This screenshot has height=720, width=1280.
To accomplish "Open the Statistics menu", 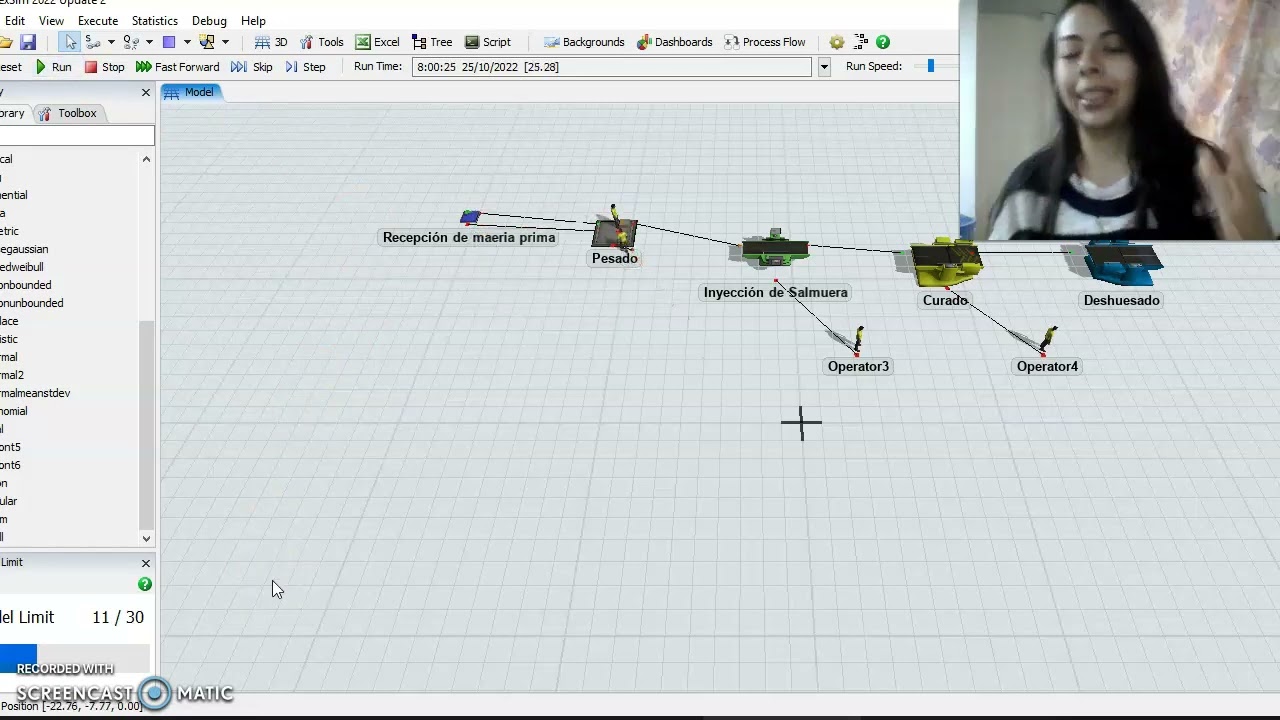I will (x=154, y=20).
